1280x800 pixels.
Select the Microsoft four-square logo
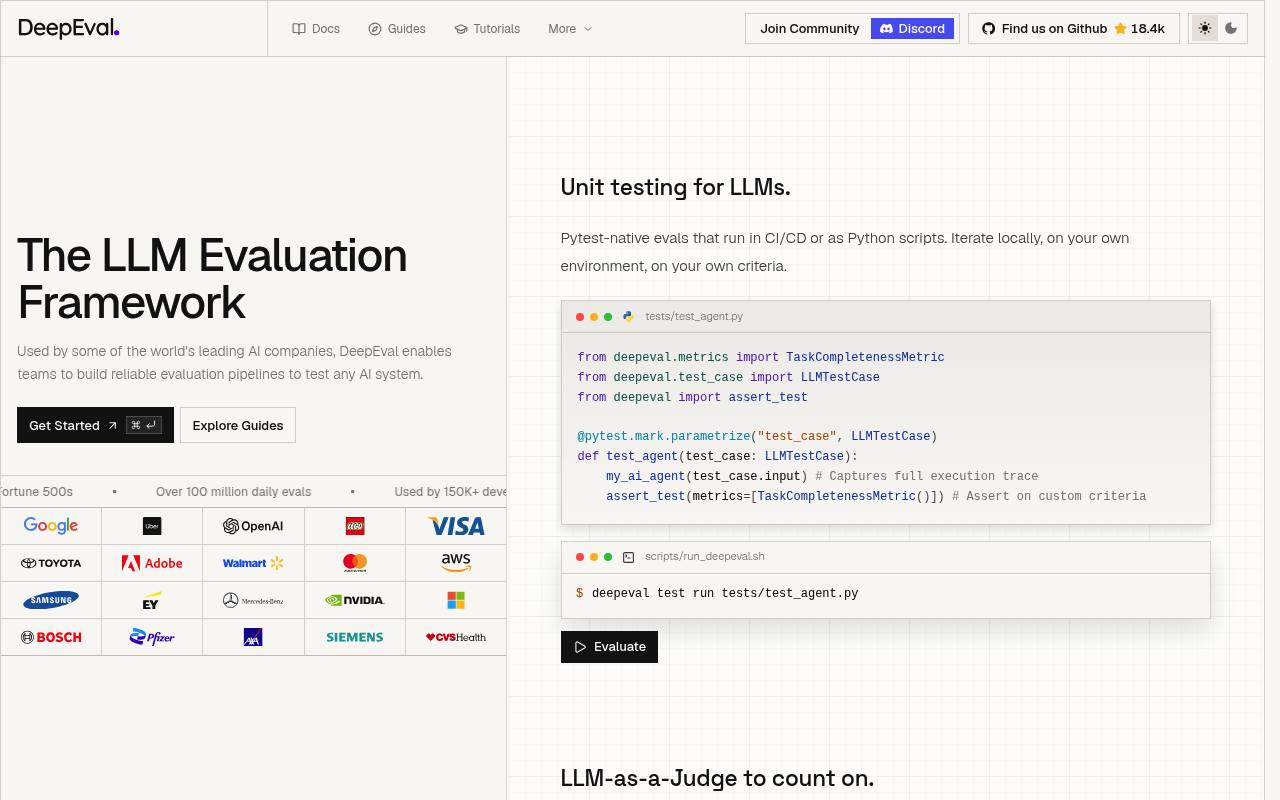(x=456, y=600)
